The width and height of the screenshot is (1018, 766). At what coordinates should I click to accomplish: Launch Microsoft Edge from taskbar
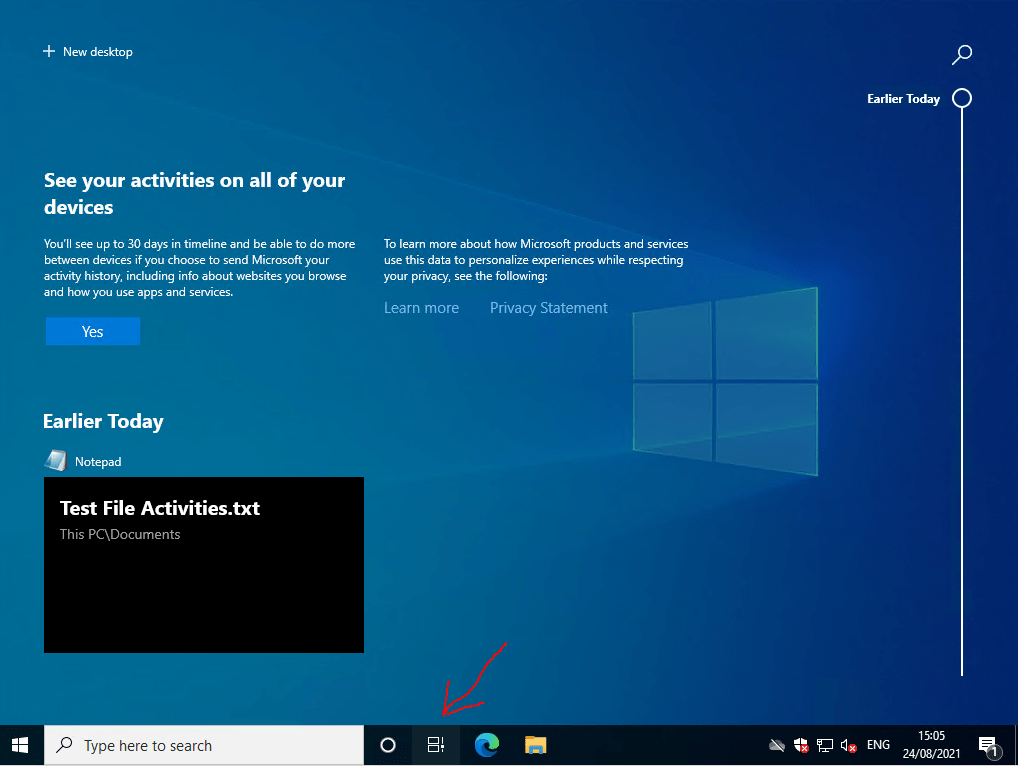coord(486,745)
